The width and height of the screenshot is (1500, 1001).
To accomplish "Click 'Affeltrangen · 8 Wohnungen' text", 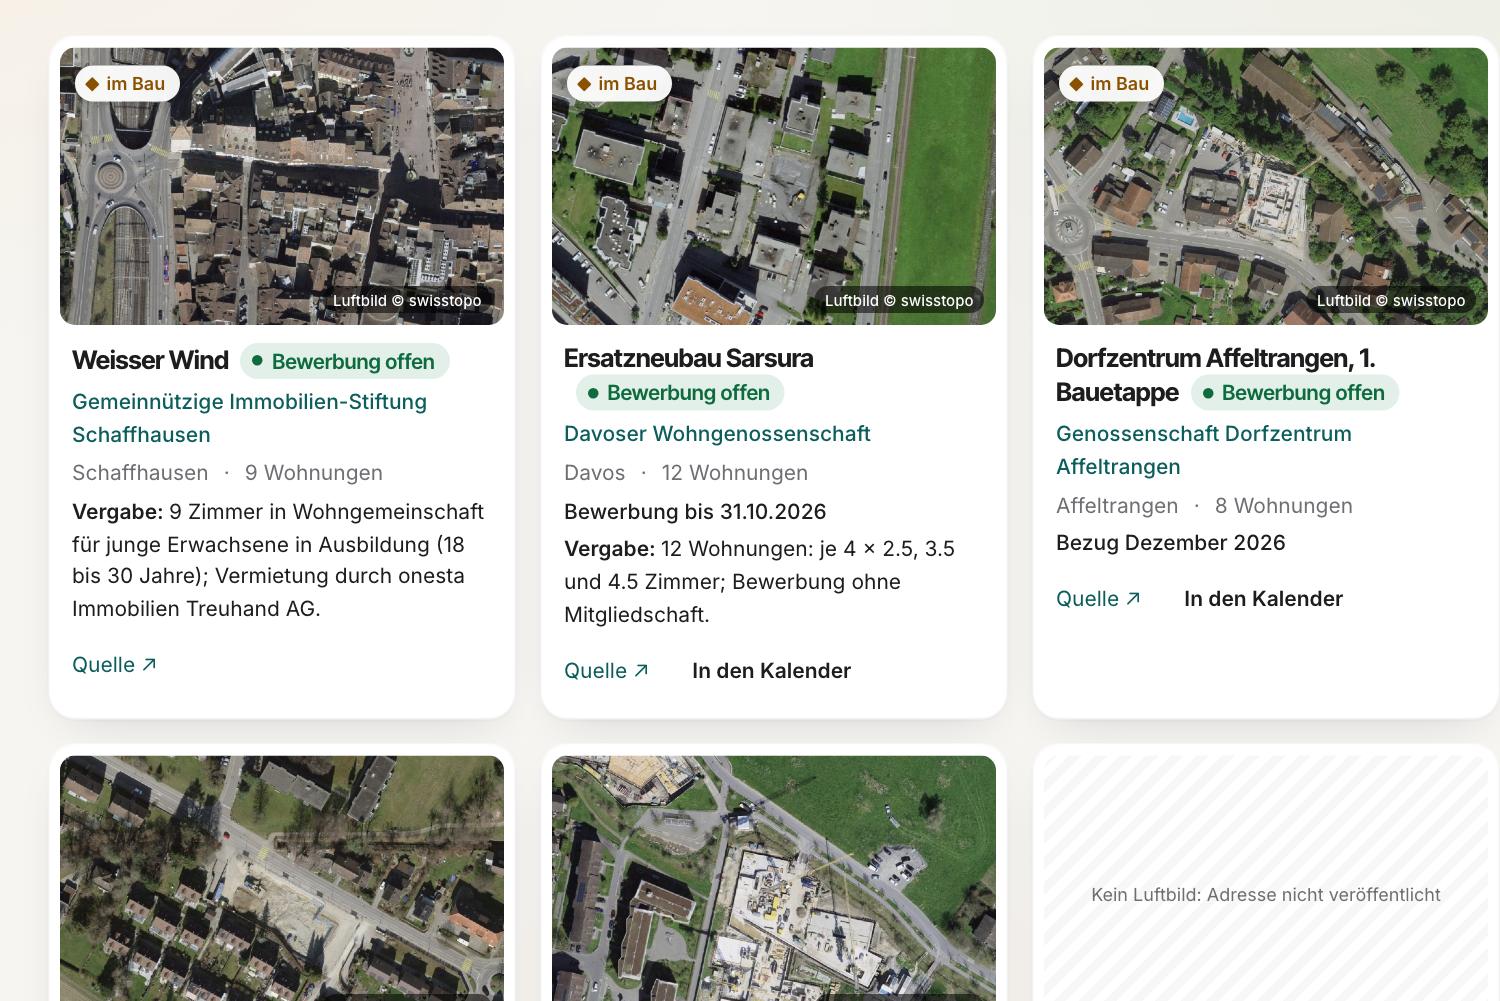I will pos(1204,506).
